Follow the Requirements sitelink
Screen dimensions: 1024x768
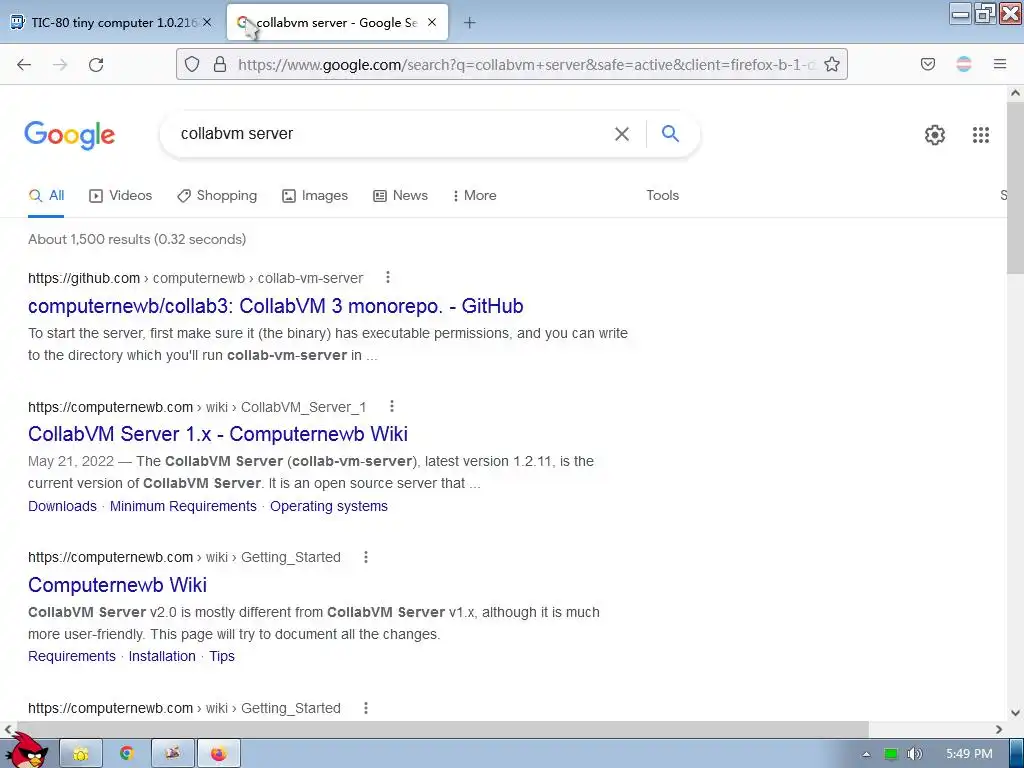pyautogui.click(x=72, y=656)
